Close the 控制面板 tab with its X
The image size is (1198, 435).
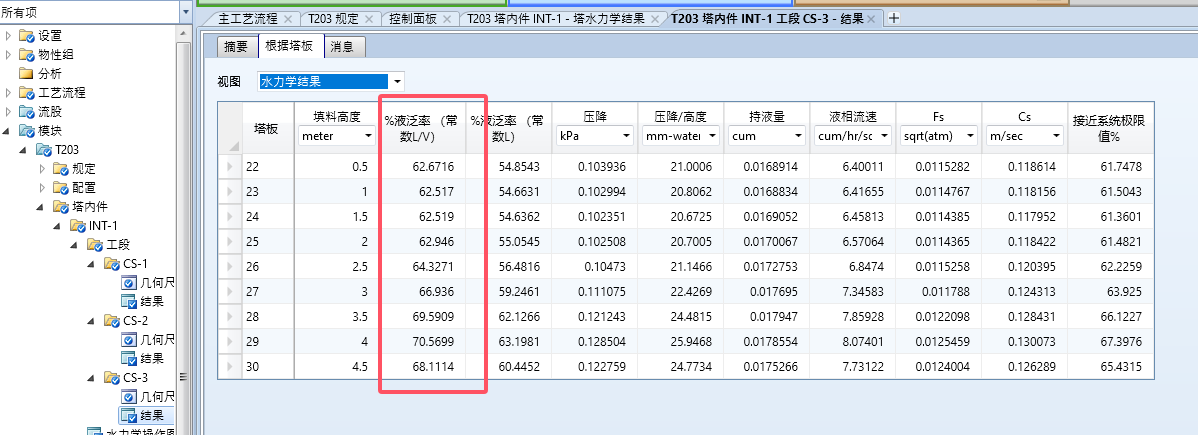tap(447, 19)
